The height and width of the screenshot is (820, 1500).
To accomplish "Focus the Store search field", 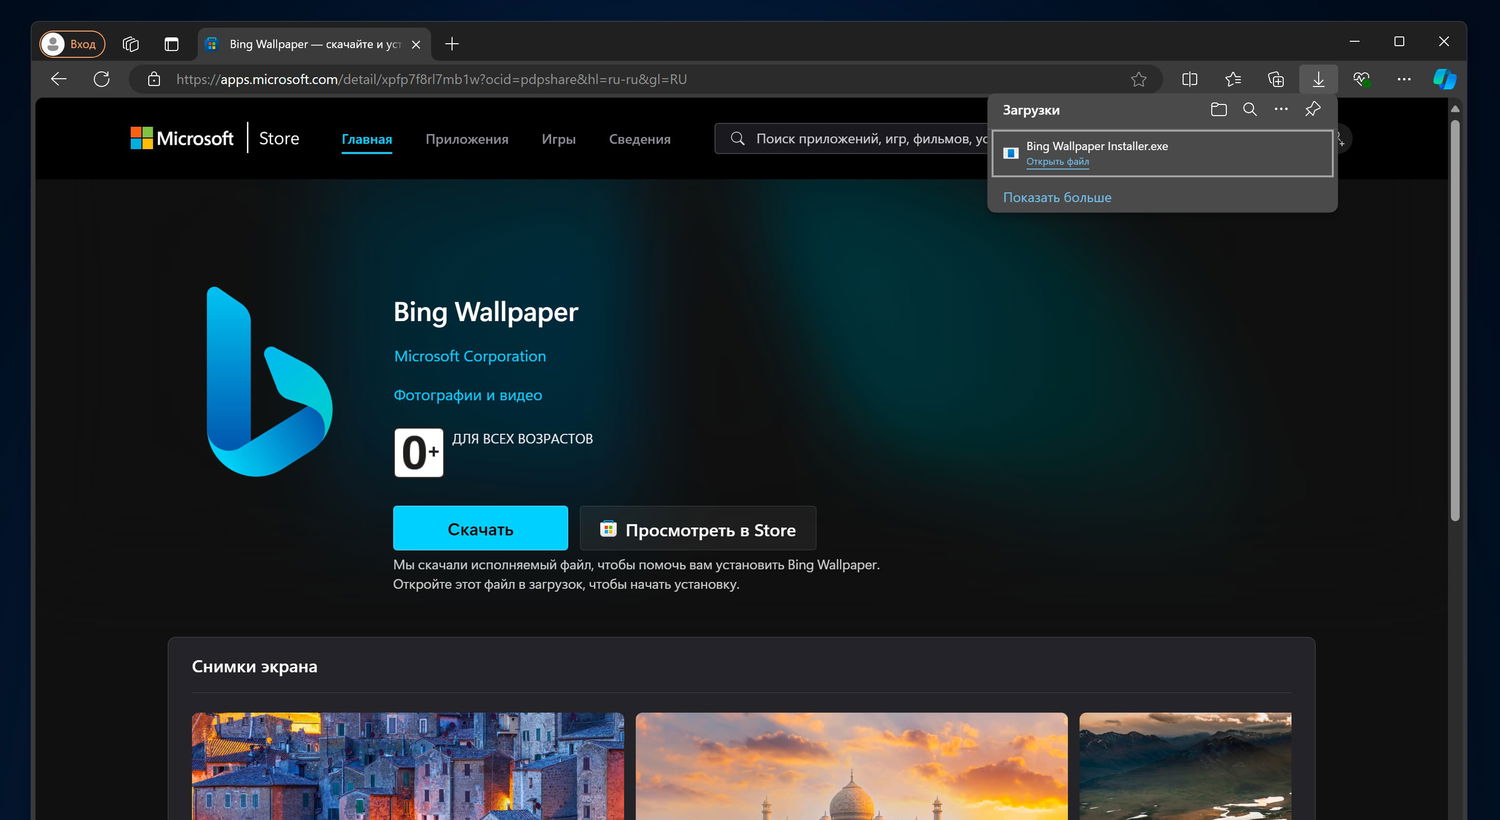I will coord(851,139).
